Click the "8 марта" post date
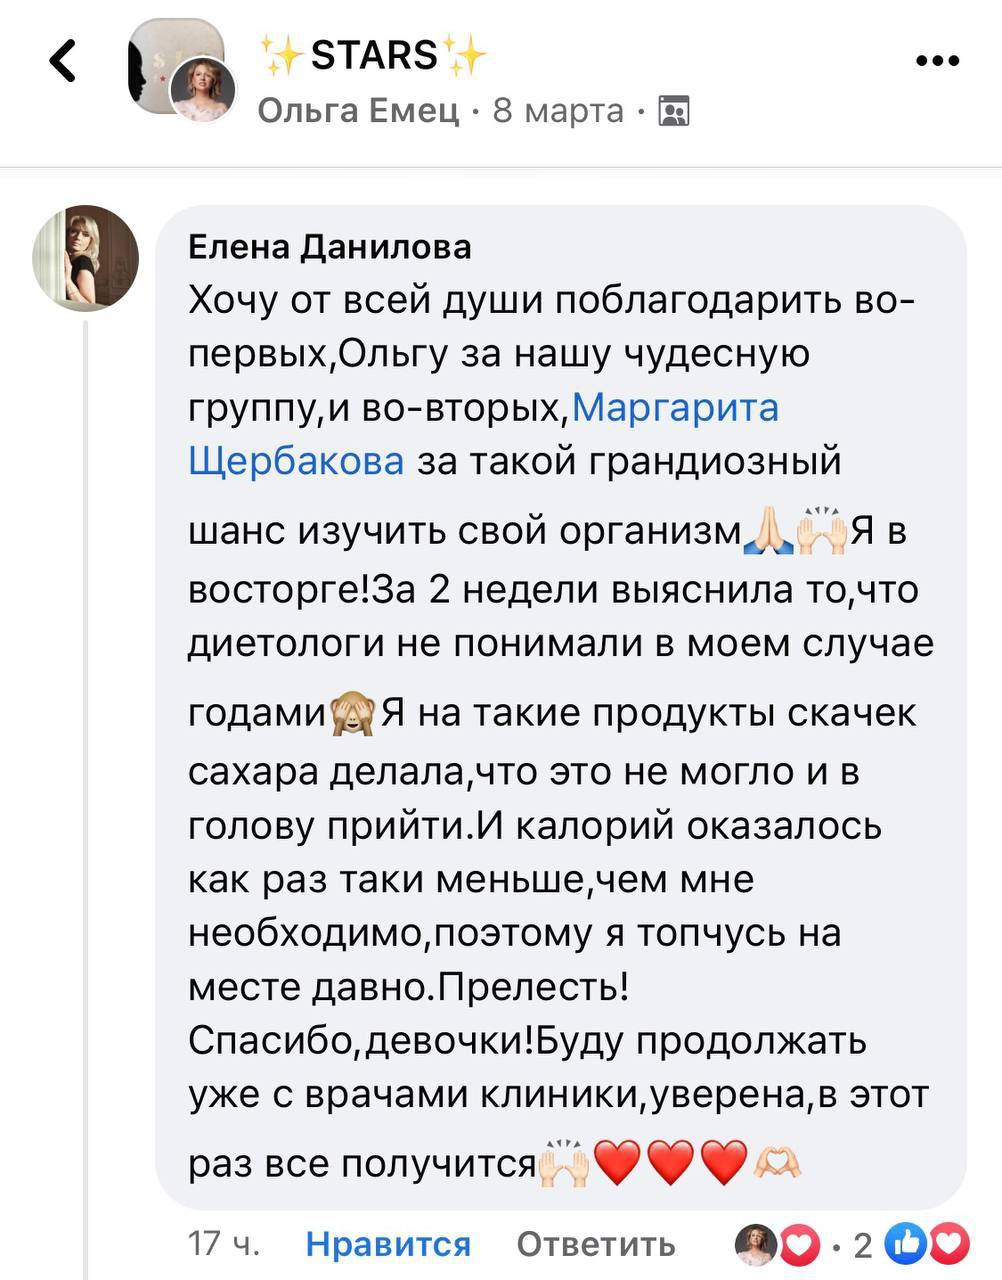1002x1280 pixels. (x=558, y=111)
